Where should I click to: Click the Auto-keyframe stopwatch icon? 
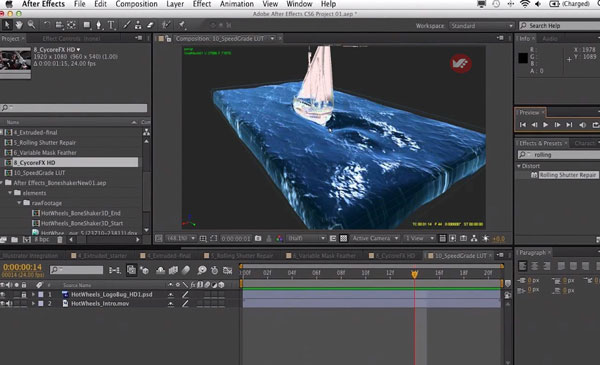coord(215,270)
